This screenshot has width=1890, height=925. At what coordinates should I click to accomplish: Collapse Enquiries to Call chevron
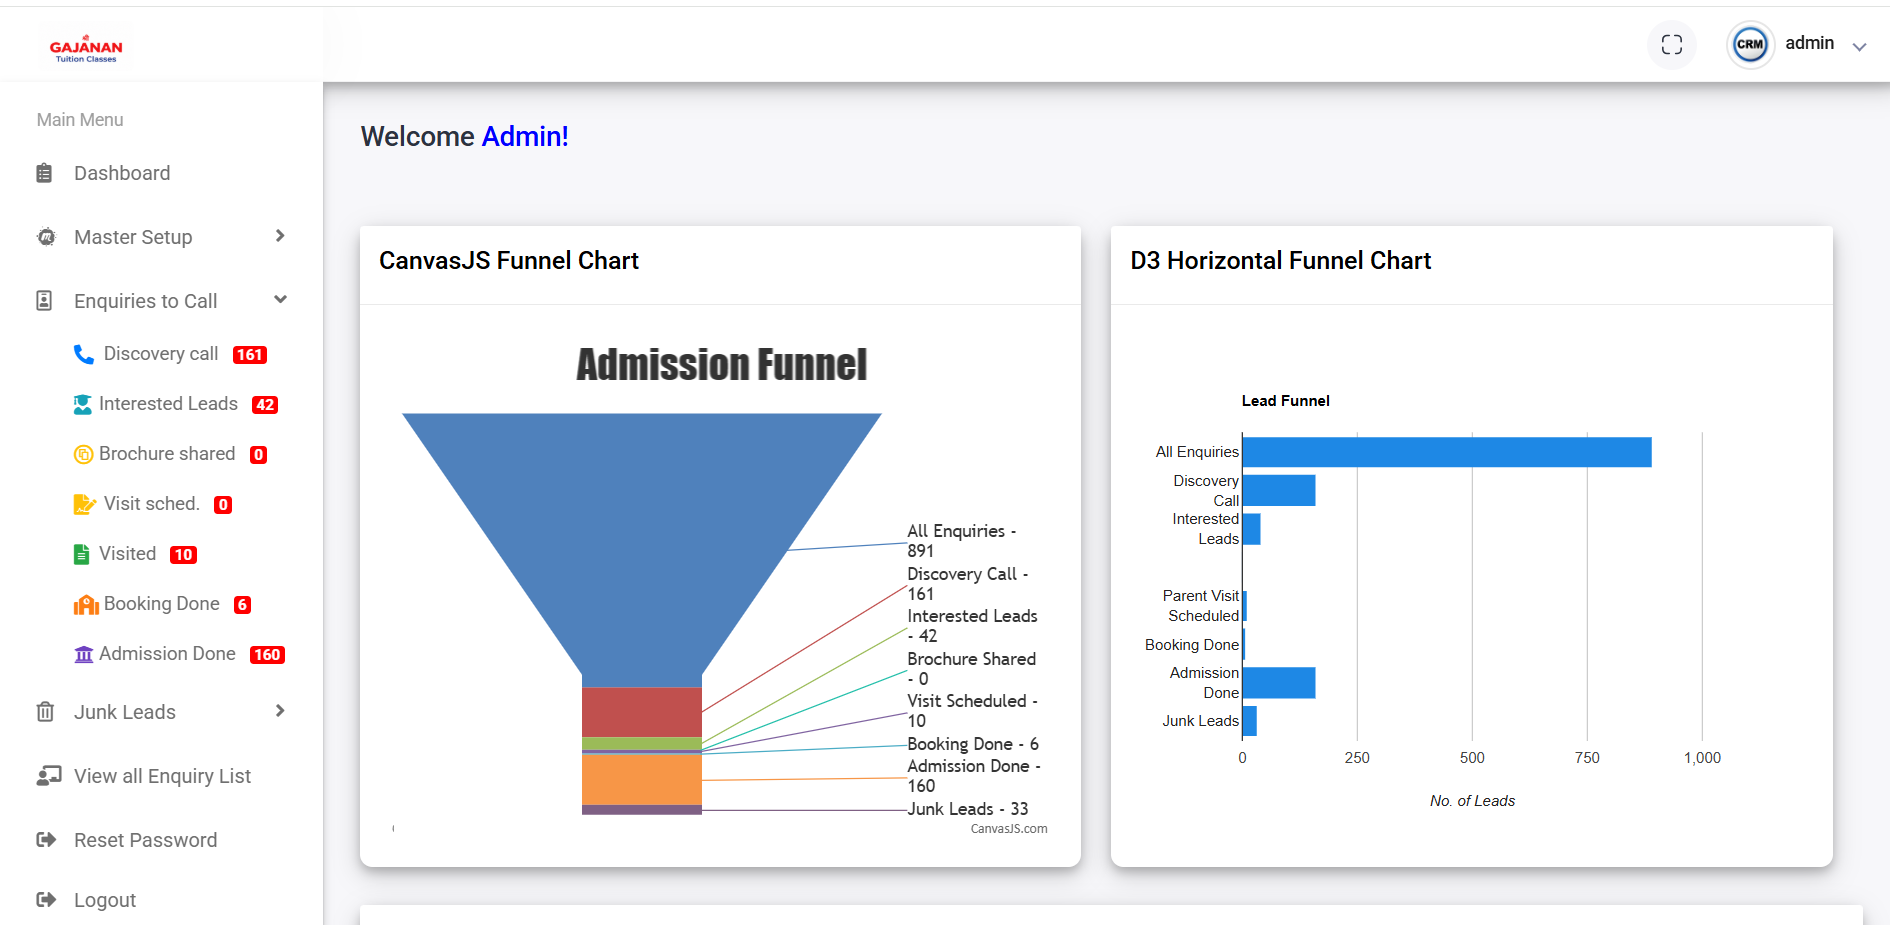(x=281, y=299)
